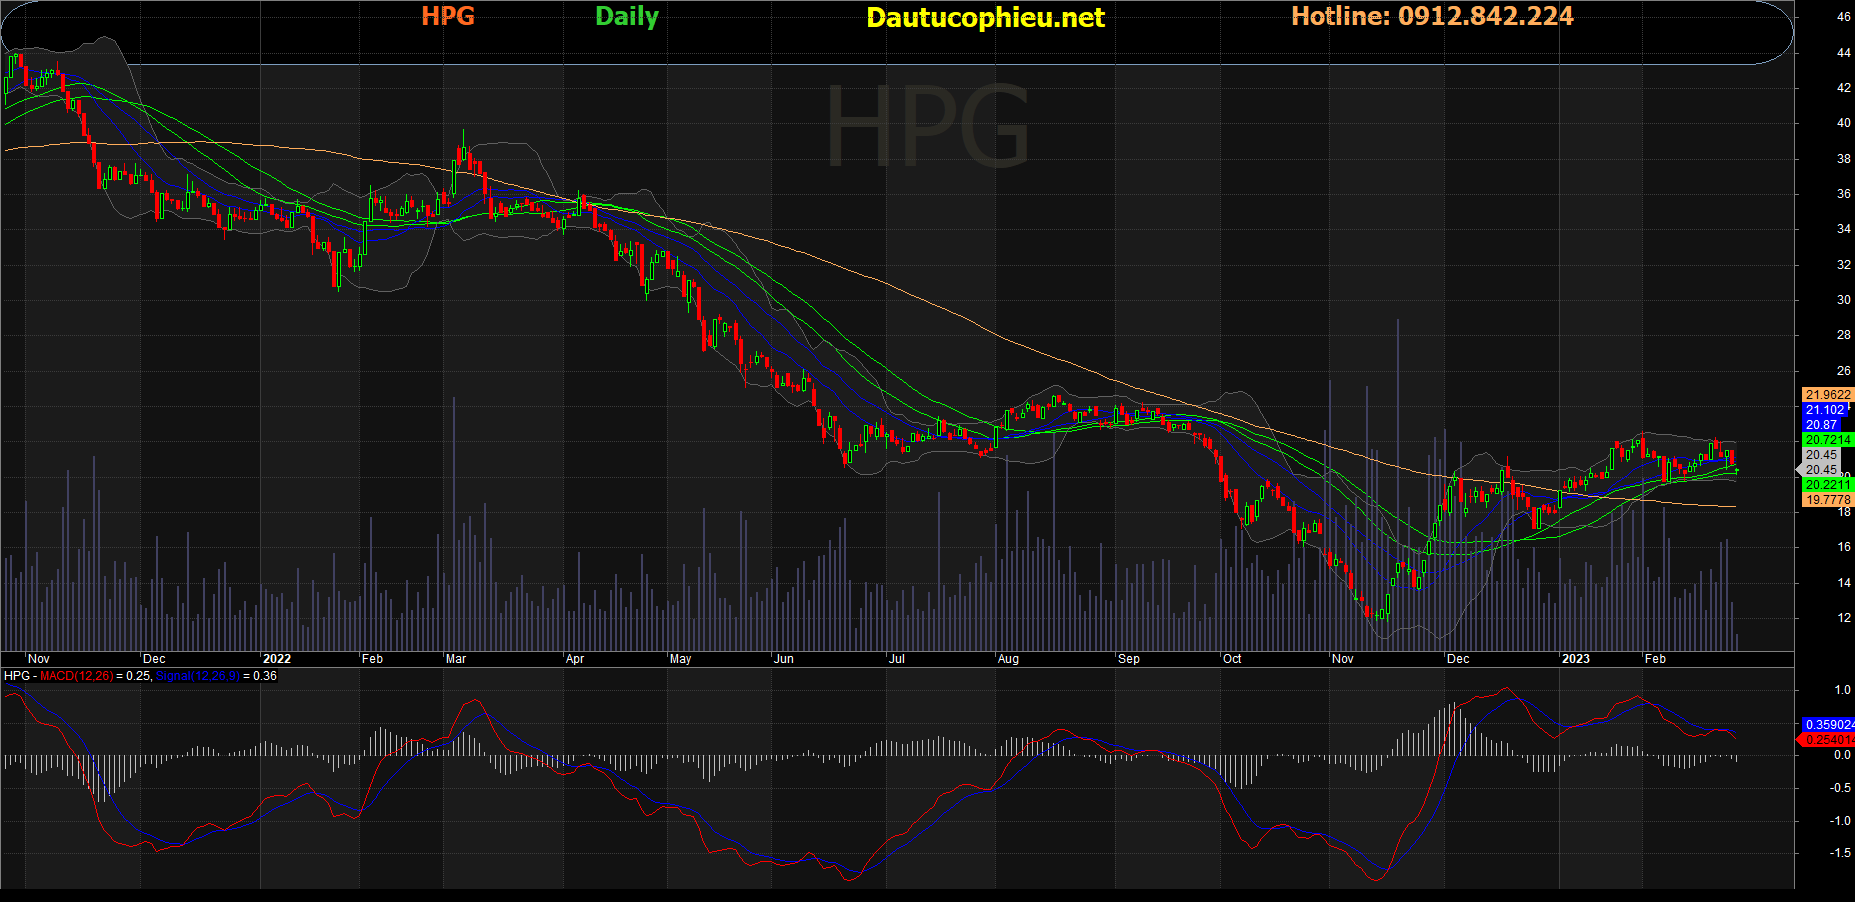Click the 2023 year marker on time axis
Image resolution: width=1855 pixels, height=902 pixels.
point(1575,659)
